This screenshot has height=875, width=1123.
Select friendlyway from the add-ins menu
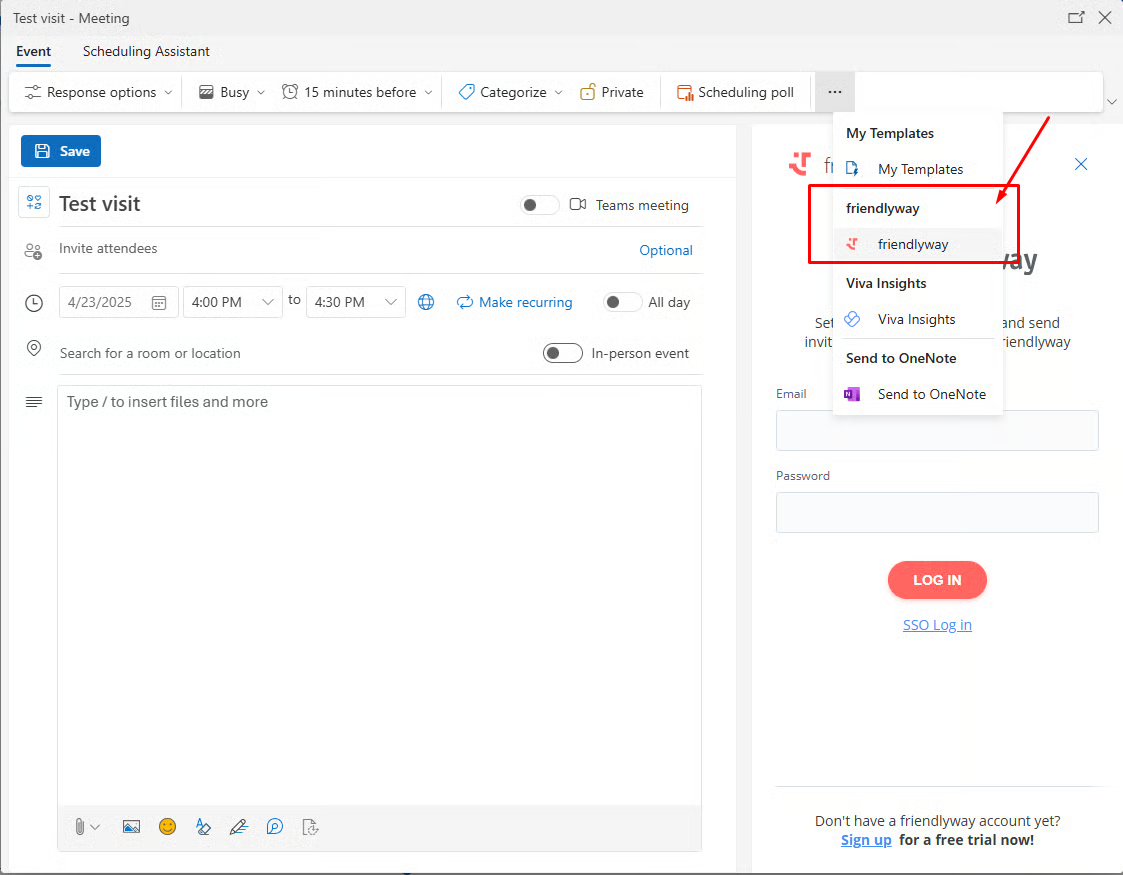coord(912,244)
